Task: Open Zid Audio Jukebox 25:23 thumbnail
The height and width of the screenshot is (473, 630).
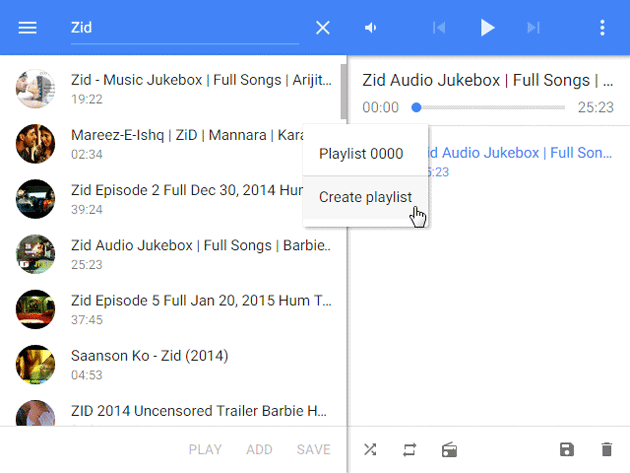Action: [35, 254]
